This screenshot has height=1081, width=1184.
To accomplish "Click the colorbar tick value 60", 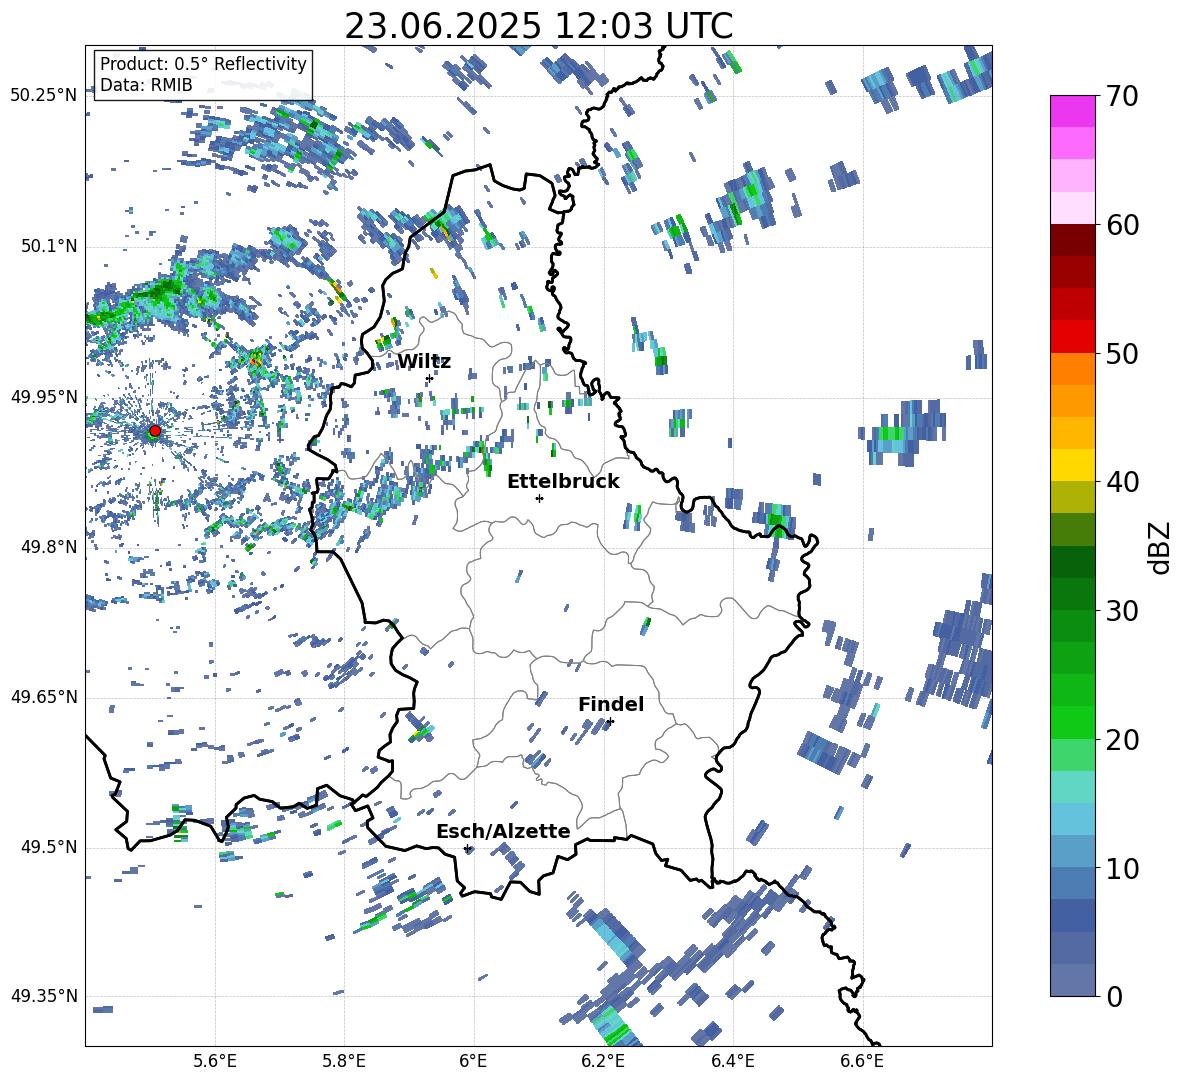I will click(x=1121, y=225).
